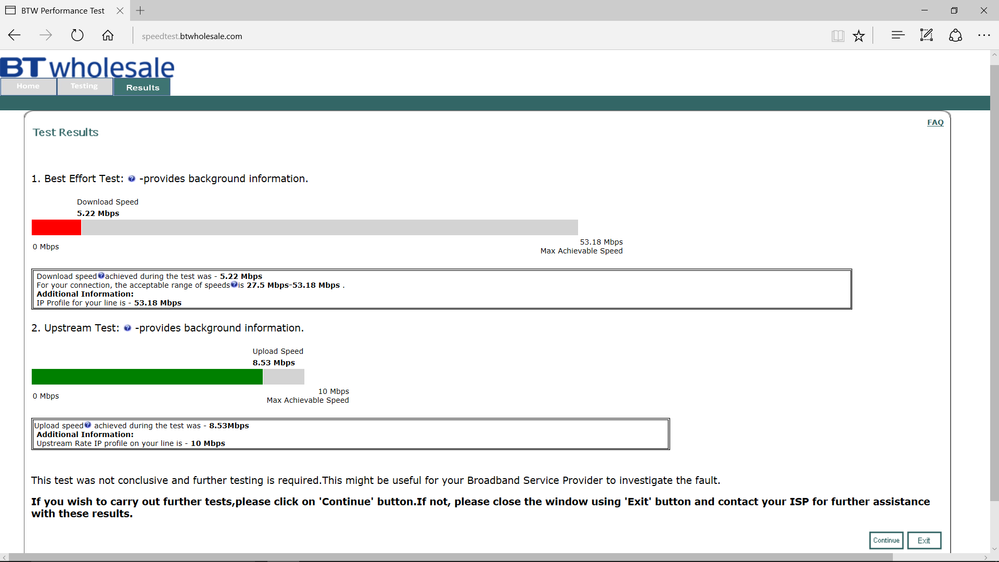Open the FAQ link

coord(935,122)
